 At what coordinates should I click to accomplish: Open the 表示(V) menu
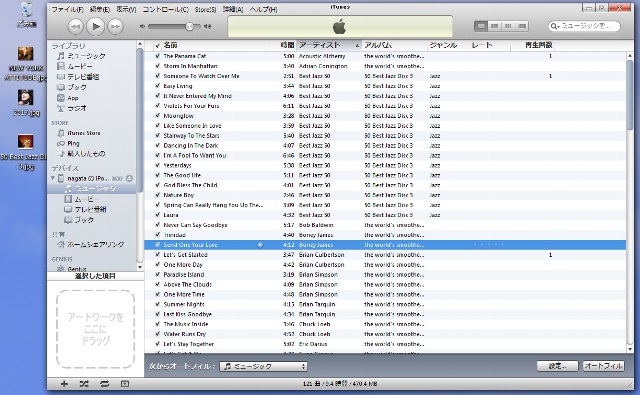click(126, 9)
